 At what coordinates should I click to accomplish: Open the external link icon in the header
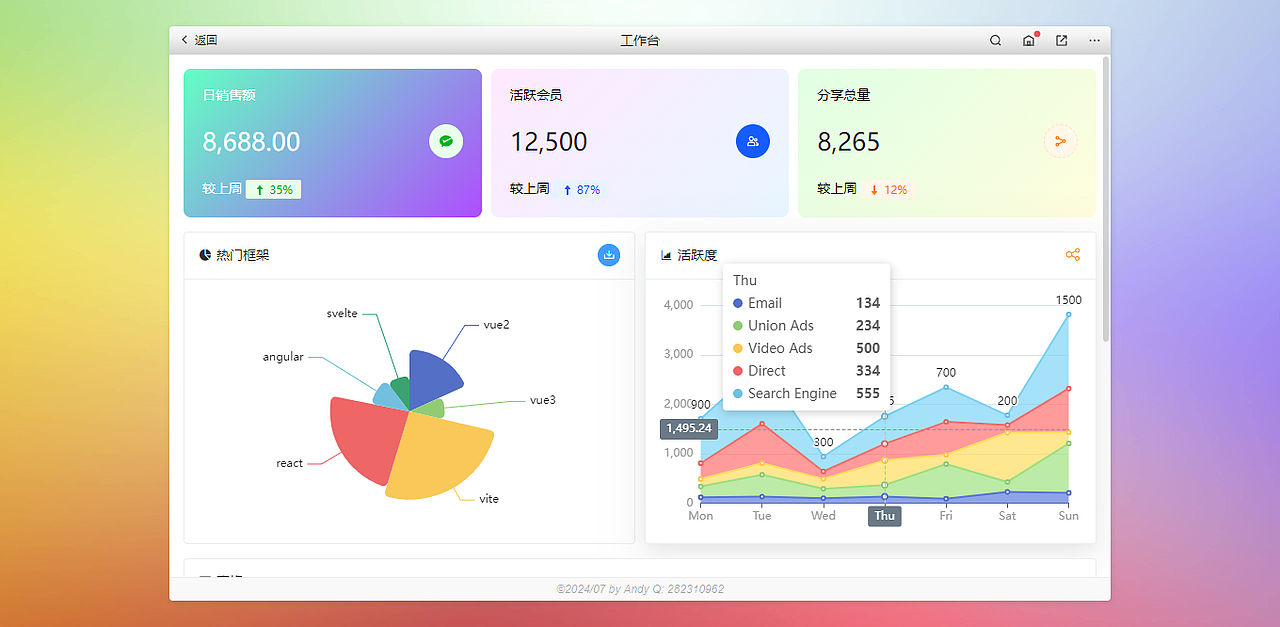(1061, 40)
